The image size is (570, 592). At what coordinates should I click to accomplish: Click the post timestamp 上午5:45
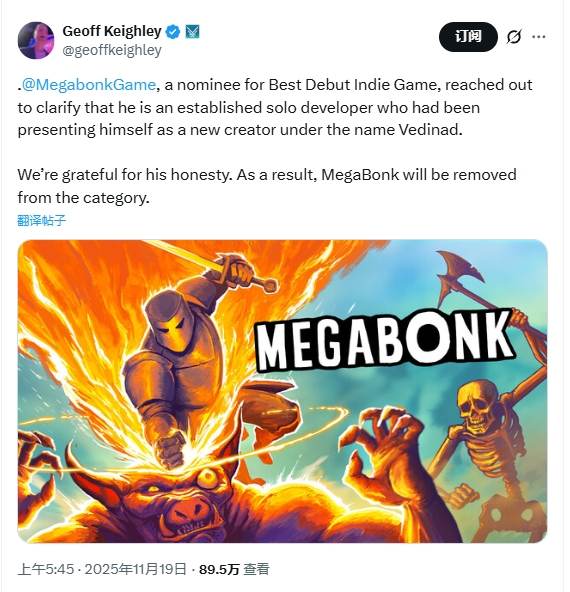pyautogui.click(x=46, y=569)
